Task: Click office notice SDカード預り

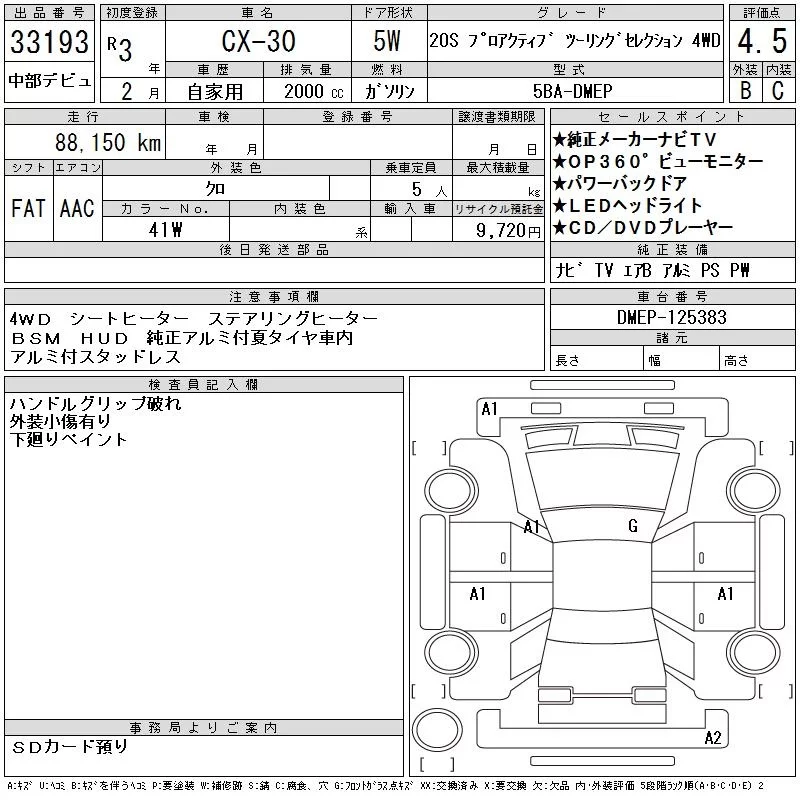Action: pyautogui.click(x=70, y=747)
